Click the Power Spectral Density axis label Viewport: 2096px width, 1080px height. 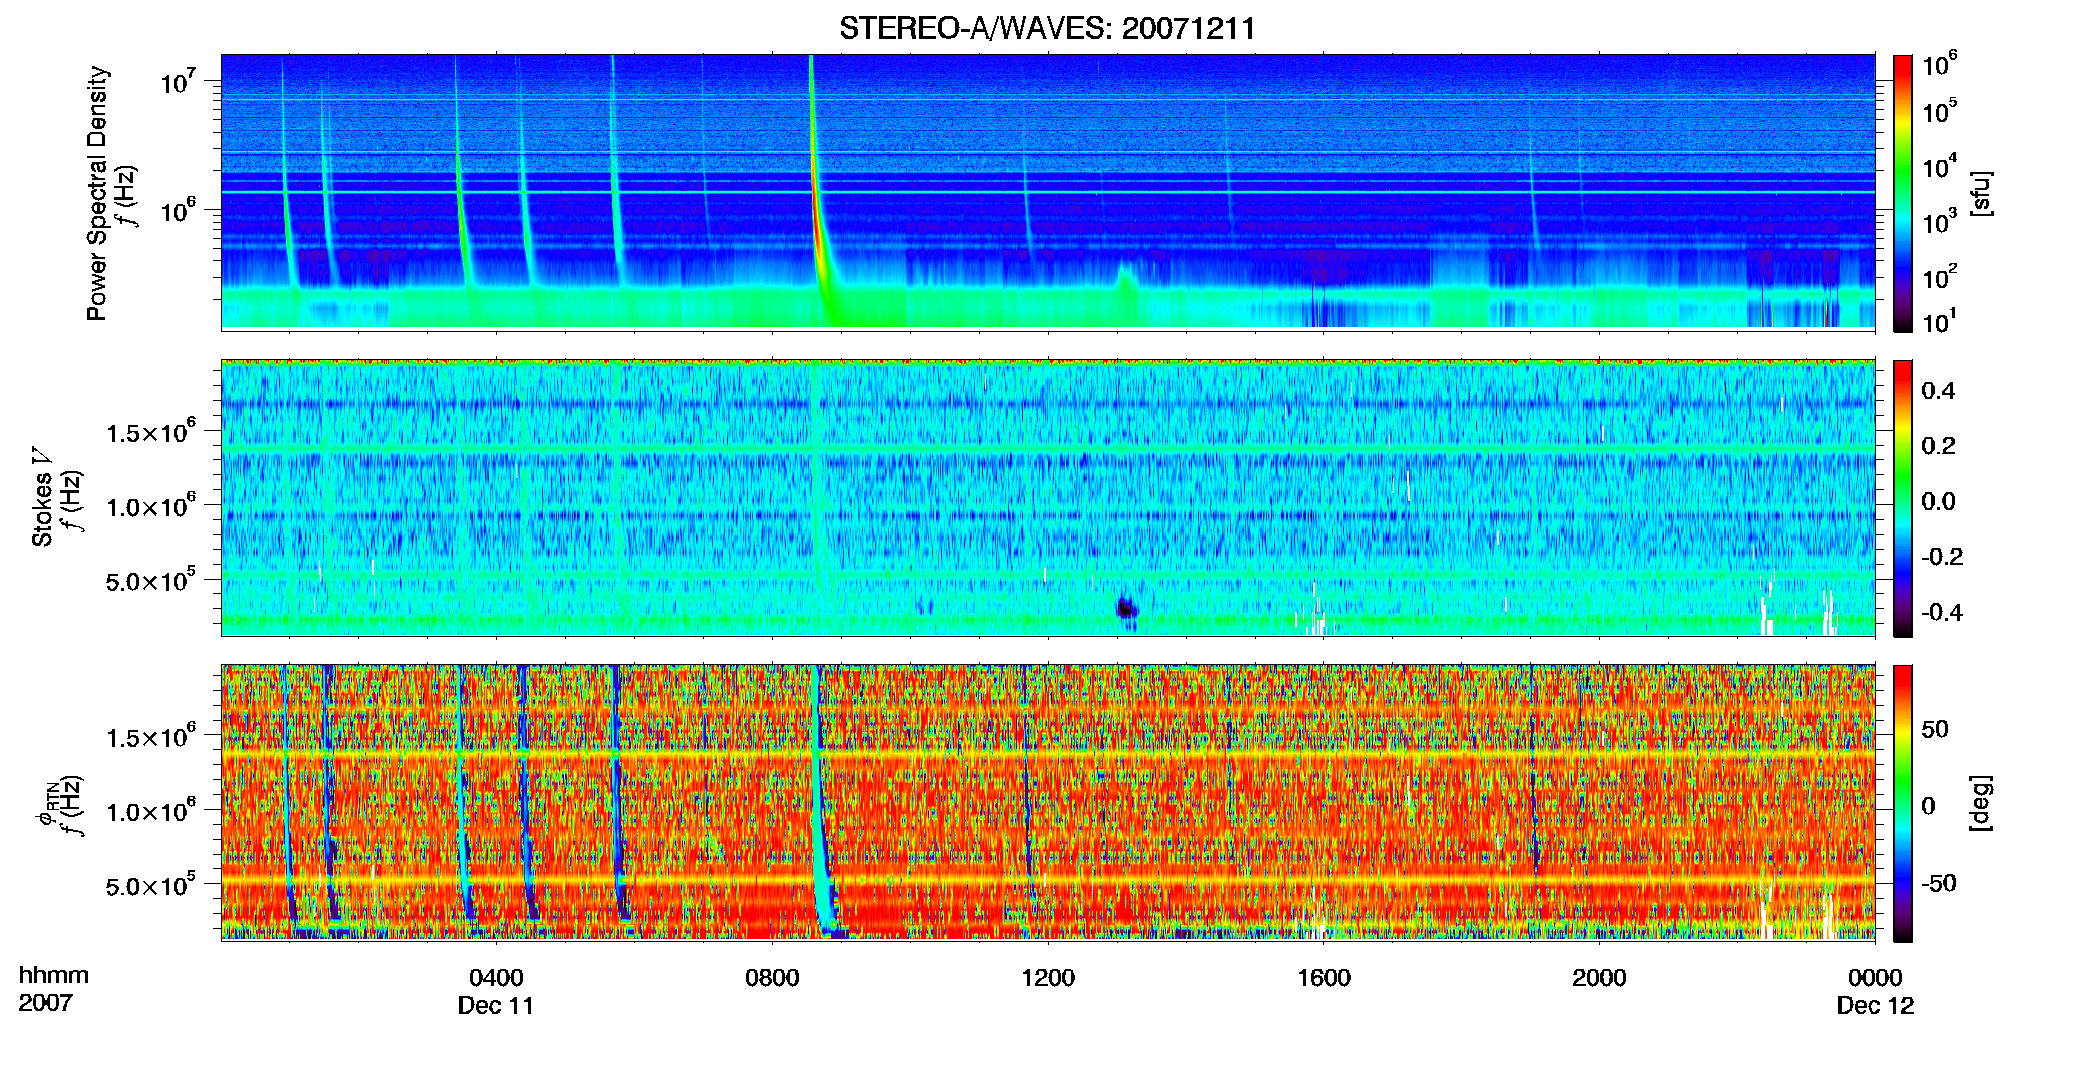click(97, 193)
